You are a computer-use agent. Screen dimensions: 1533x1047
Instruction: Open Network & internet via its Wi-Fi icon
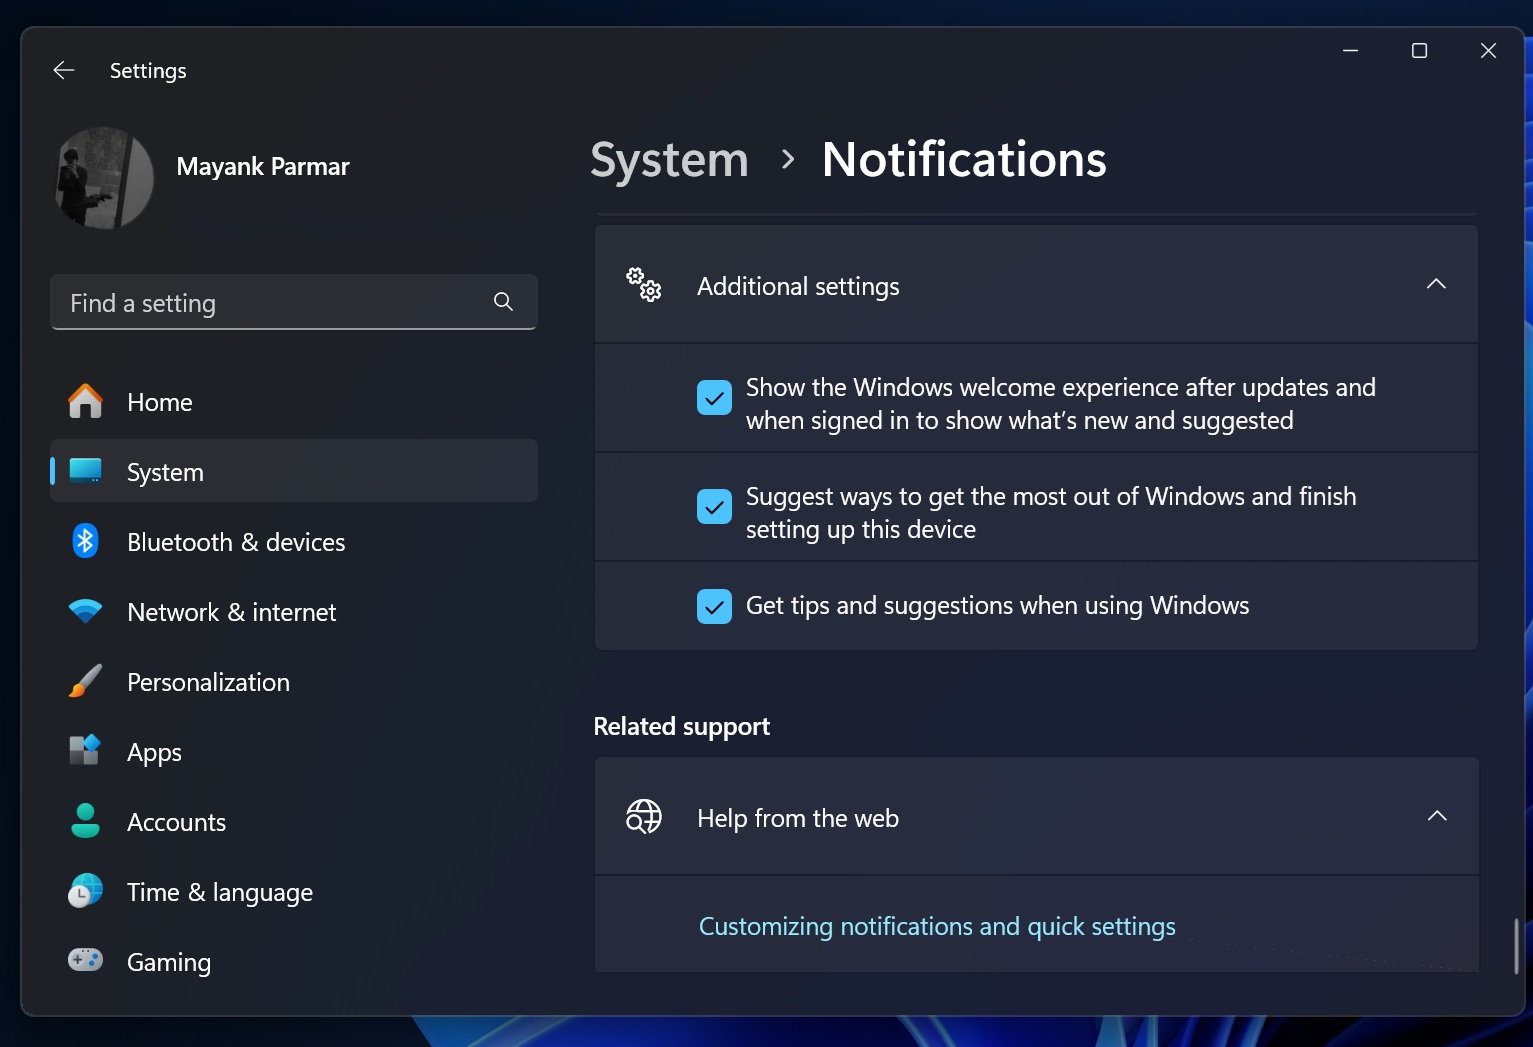(x=85, y=611)
